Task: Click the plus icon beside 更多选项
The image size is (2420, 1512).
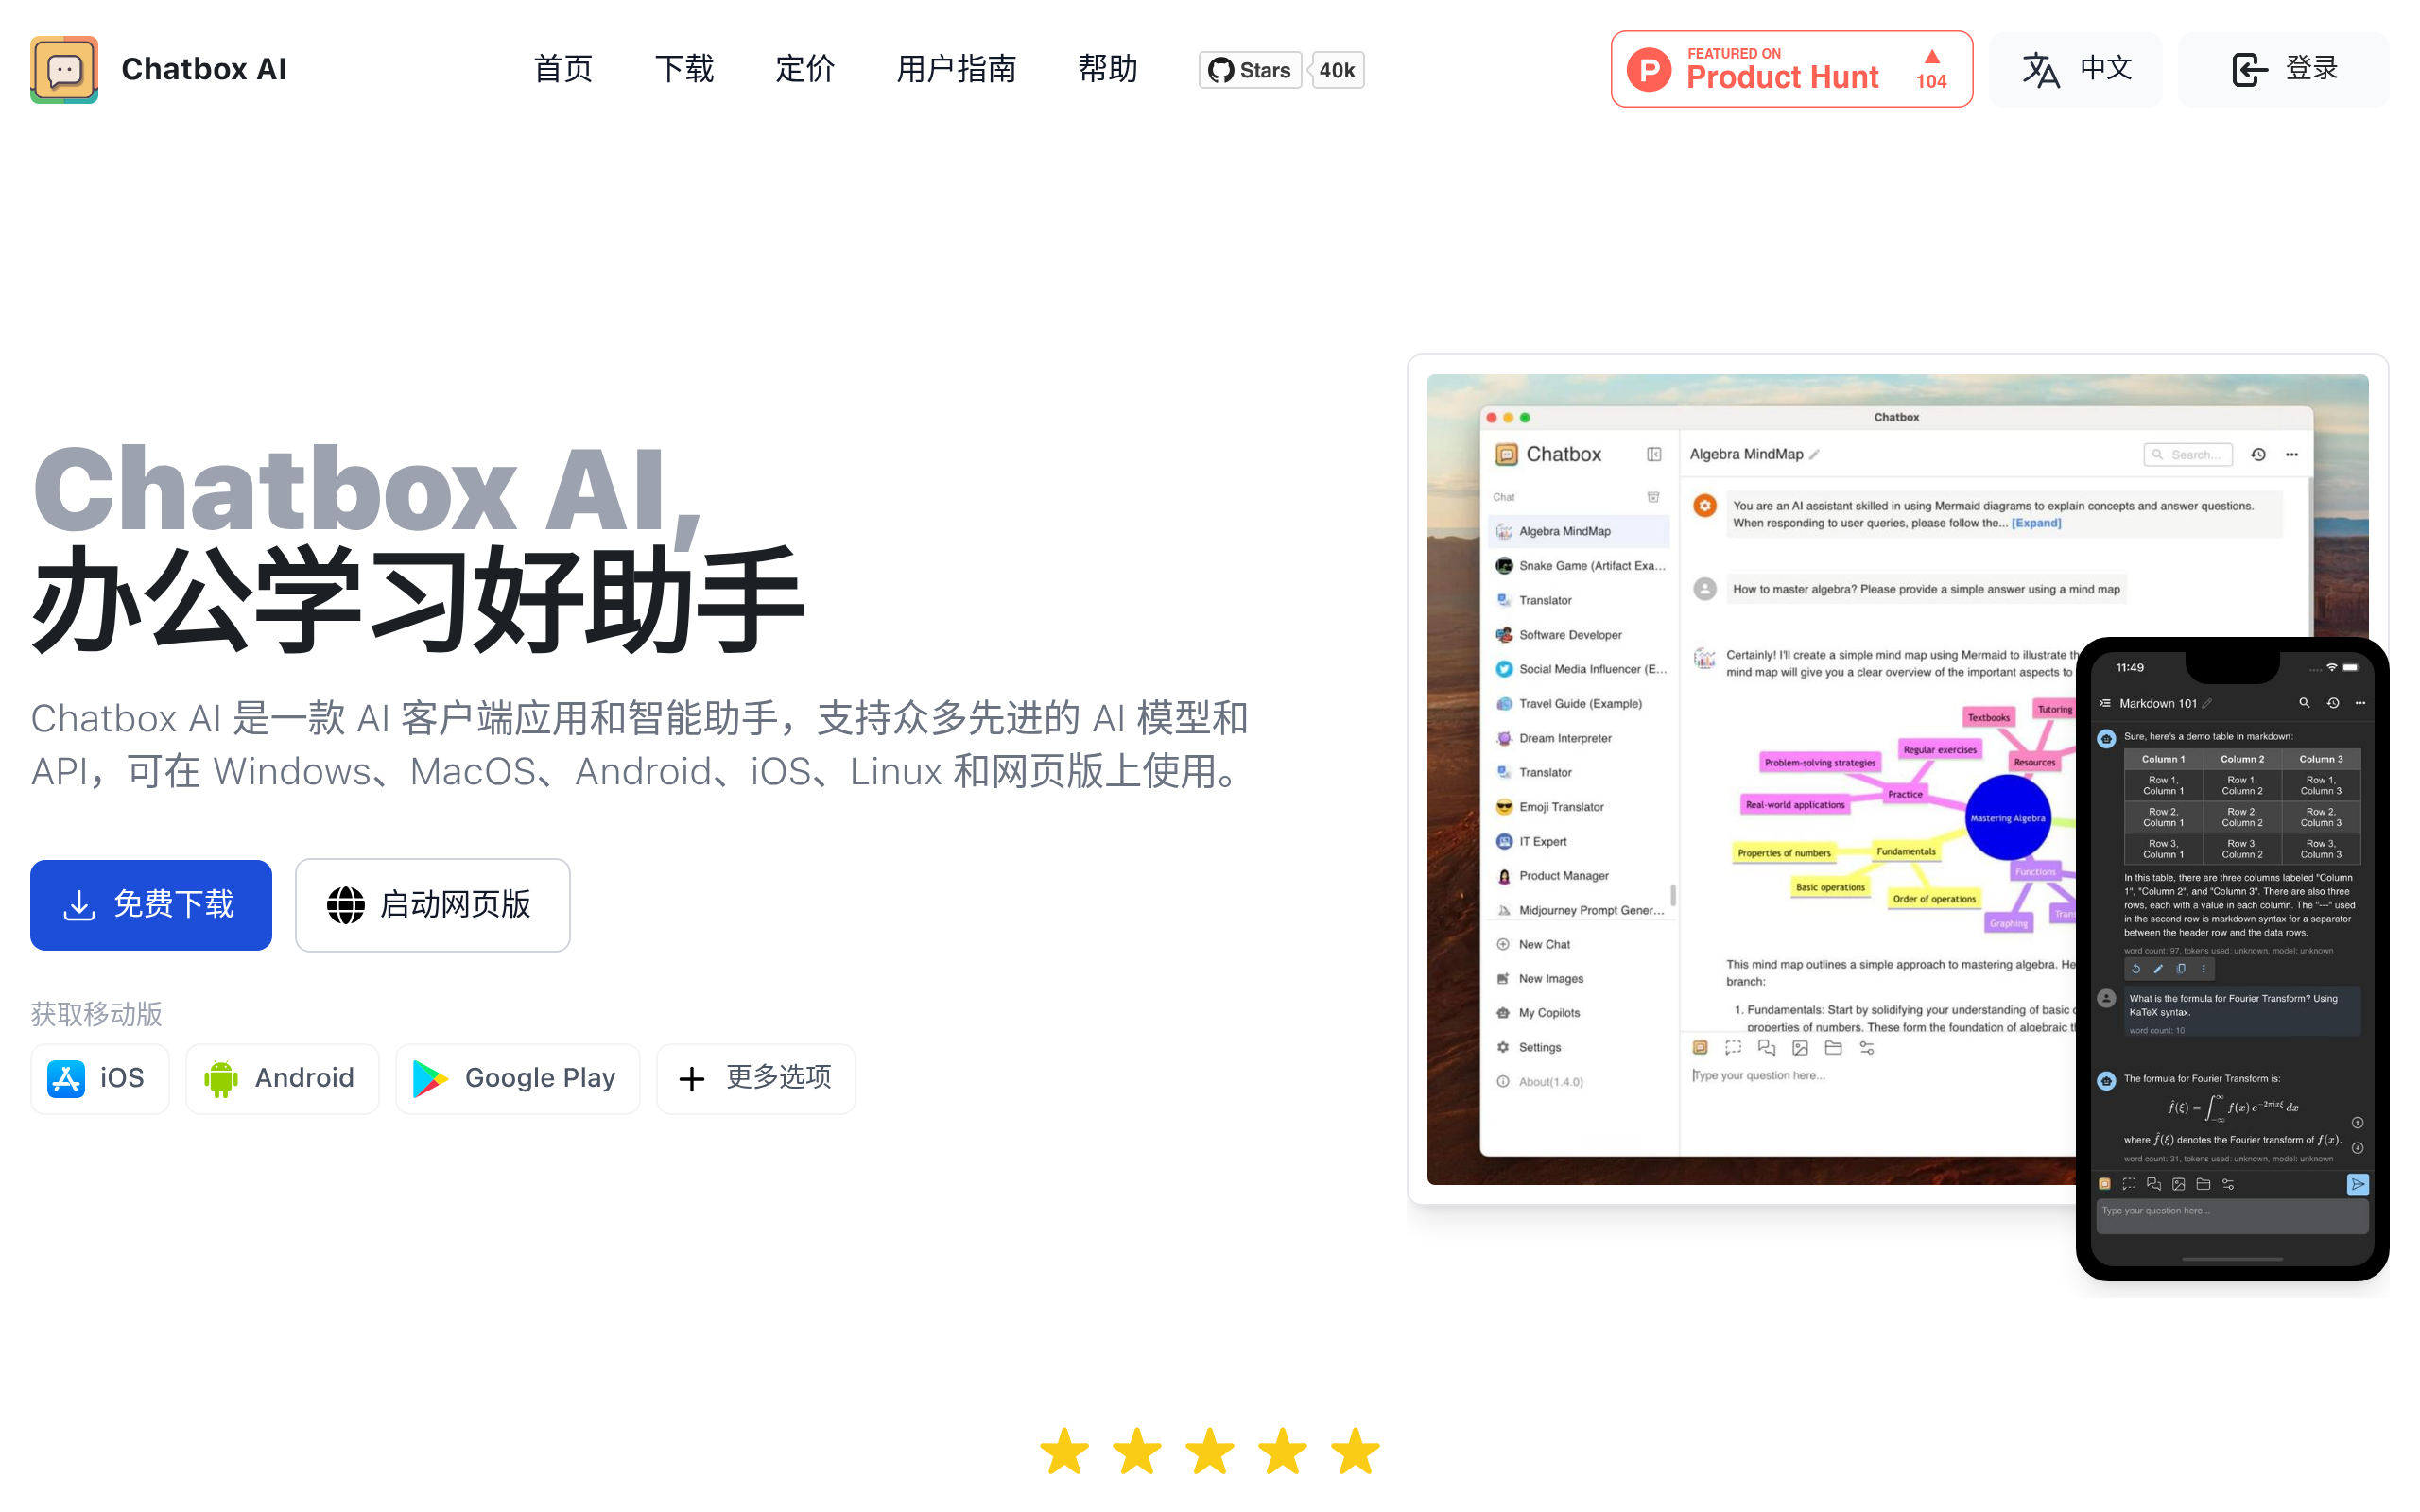Action: pyautogui.click(x=691, y=1079)
